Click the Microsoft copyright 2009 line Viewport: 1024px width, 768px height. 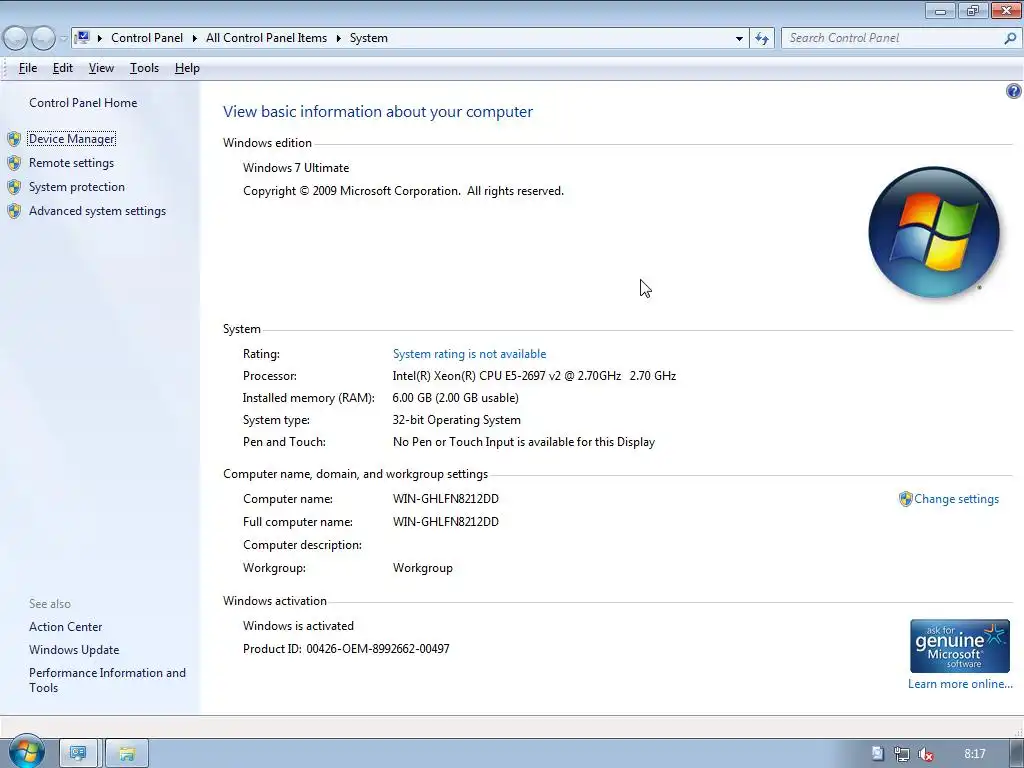(404, 191)
